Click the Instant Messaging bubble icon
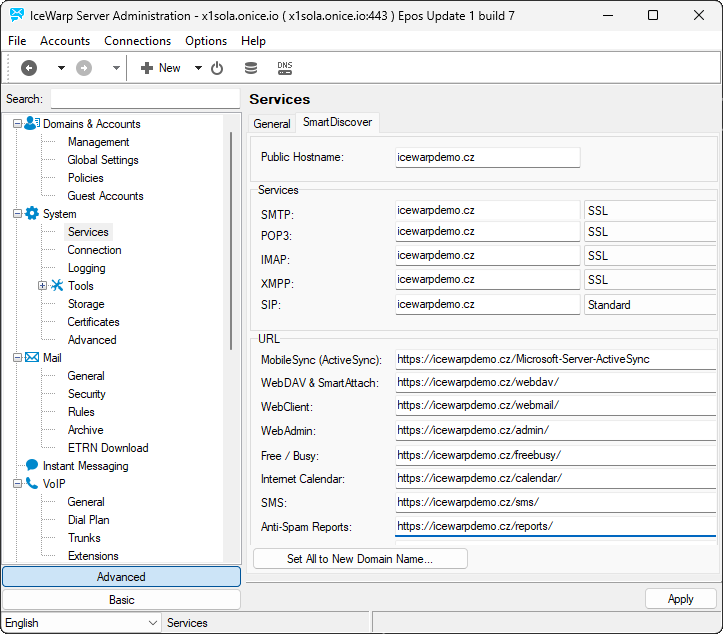 pos(32,465)
